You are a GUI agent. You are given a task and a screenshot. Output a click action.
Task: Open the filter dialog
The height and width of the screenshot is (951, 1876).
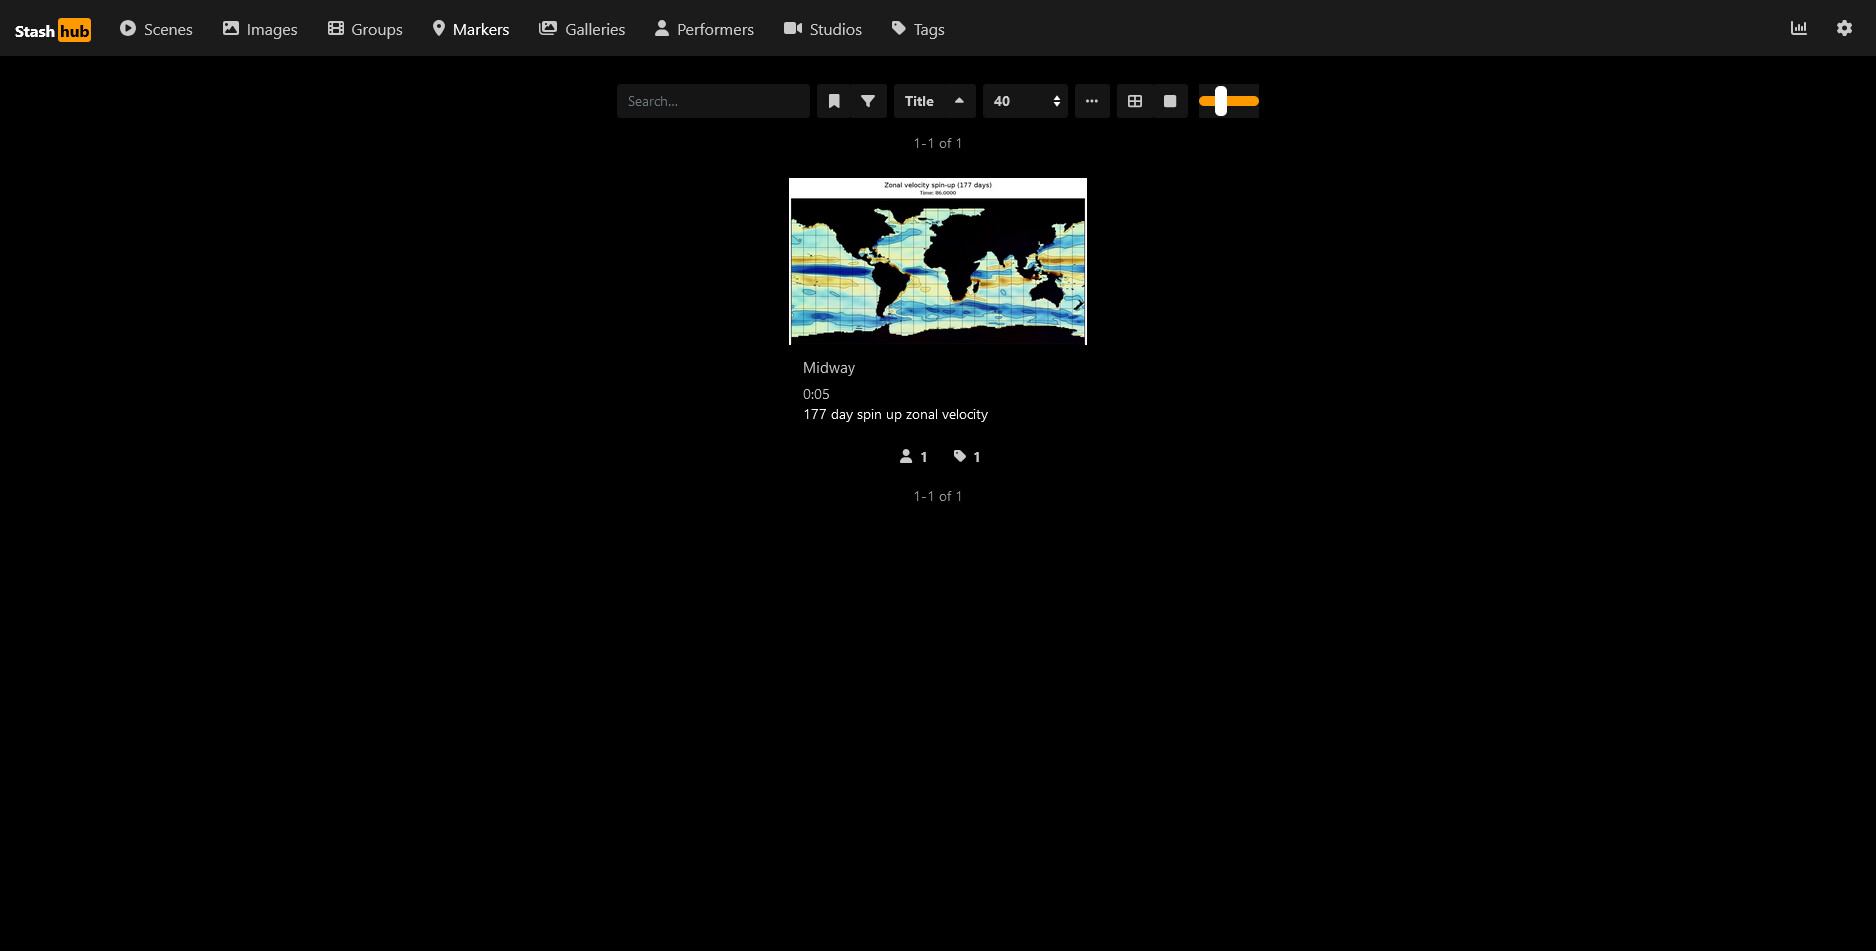click(868, 101)
